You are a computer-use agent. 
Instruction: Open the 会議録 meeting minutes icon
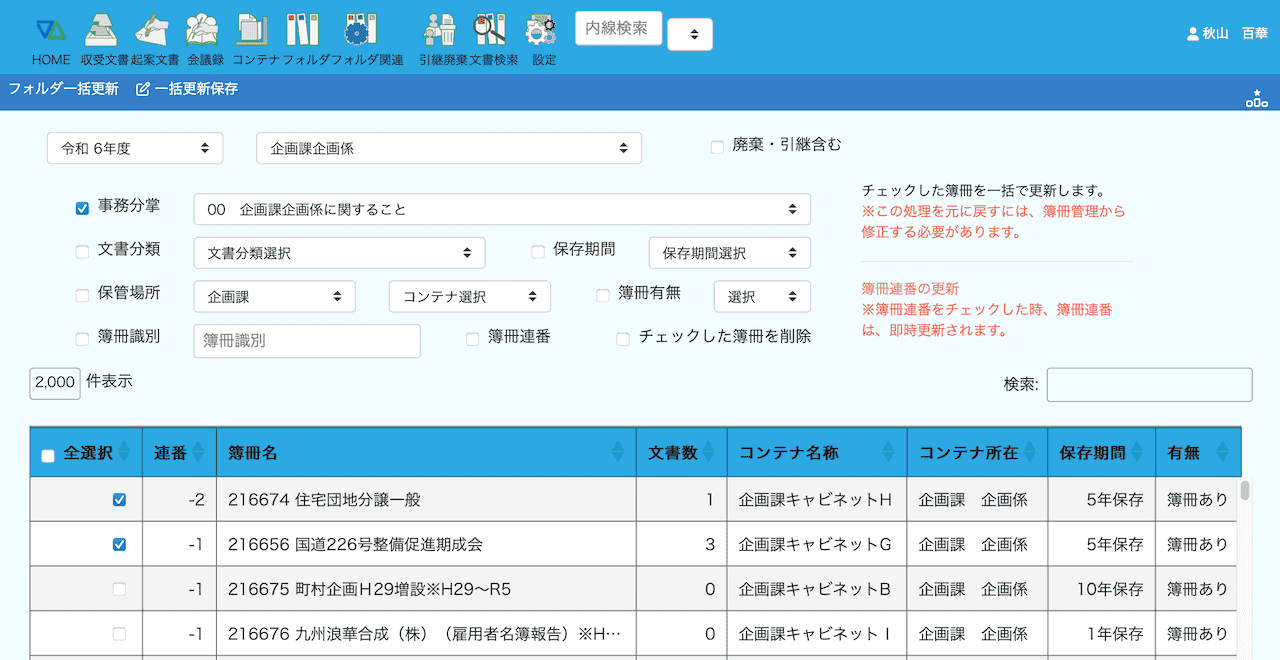pyautogui.click(x=203, y=32)
